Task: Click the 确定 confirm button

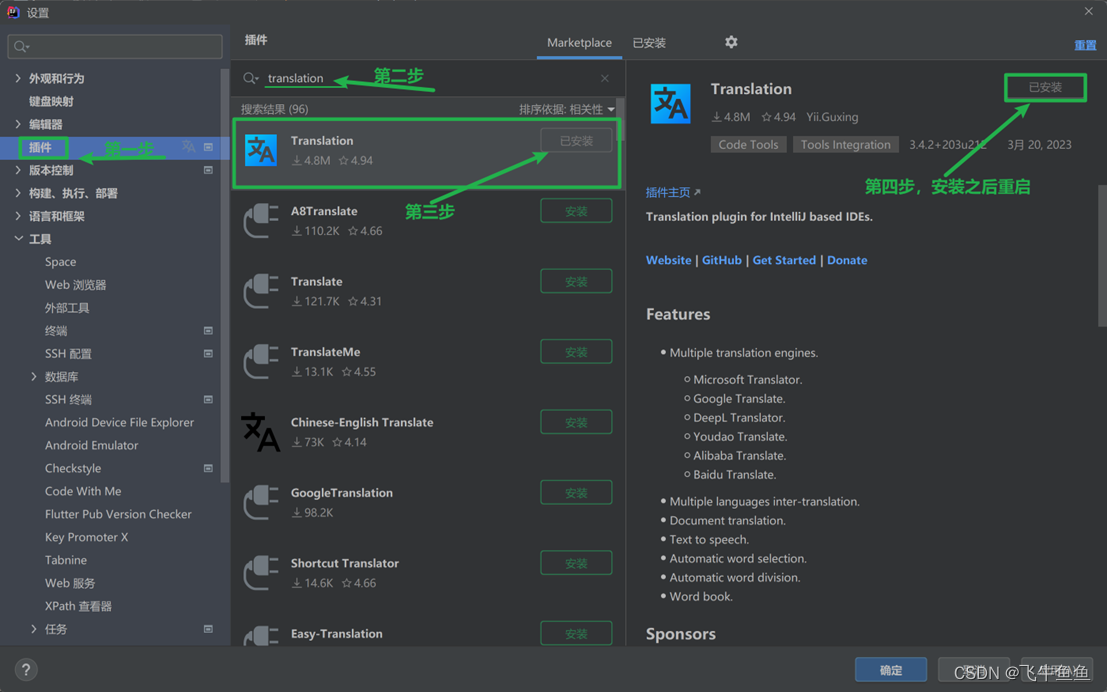Action: (x=890, y=669)
